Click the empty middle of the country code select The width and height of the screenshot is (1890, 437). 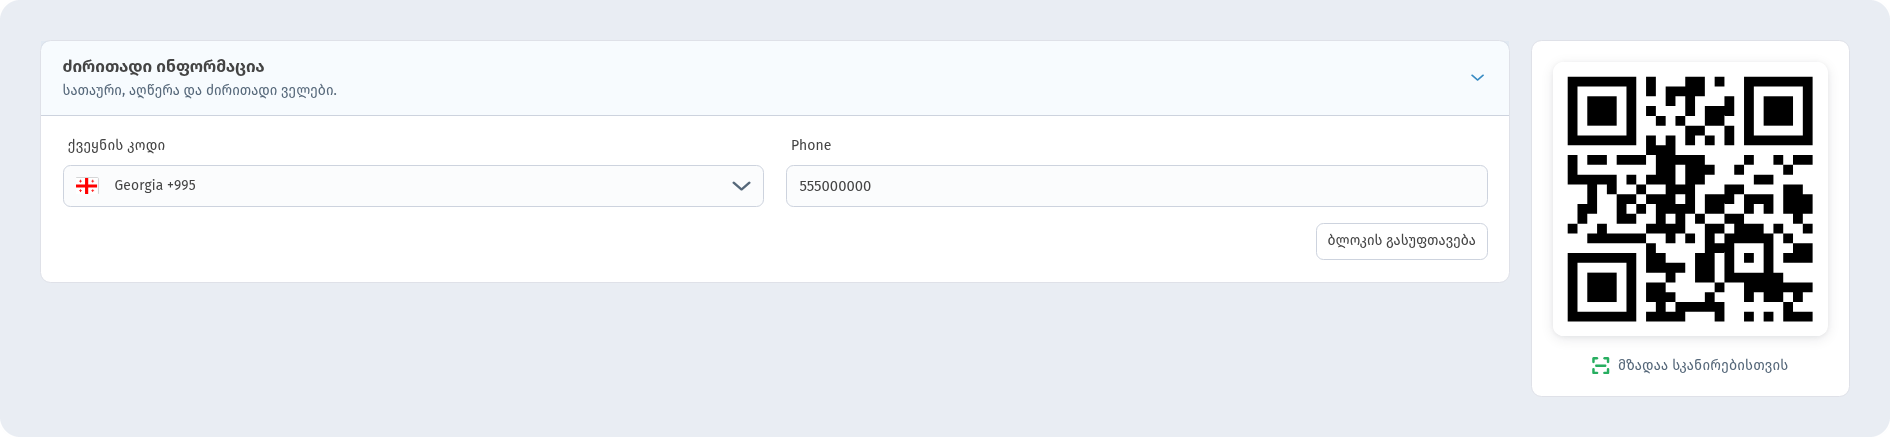[460, 186]
